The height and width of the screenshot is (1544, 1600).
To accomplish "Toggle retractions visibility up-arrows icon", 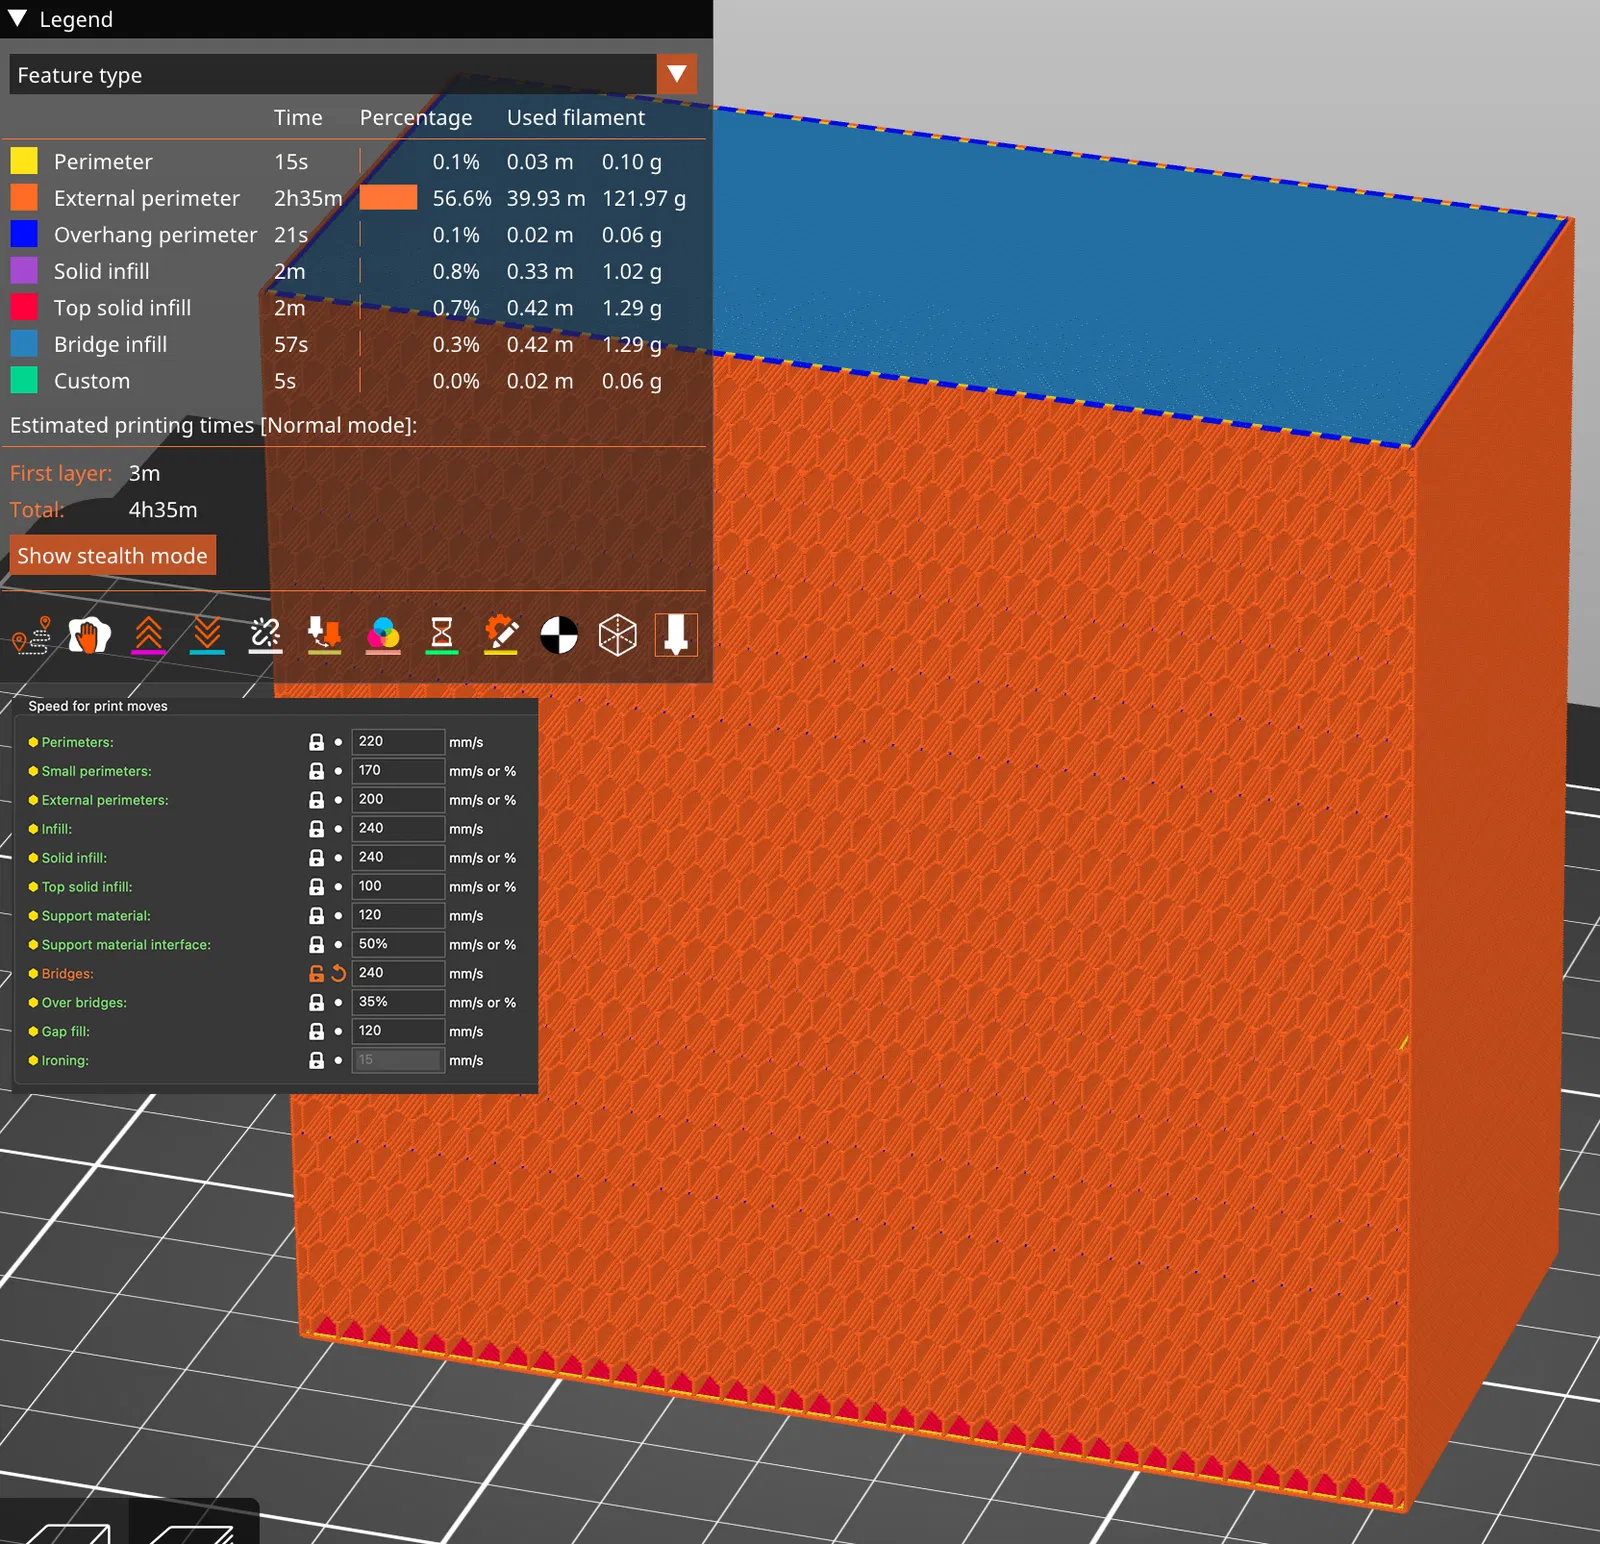I will [148, 635].
